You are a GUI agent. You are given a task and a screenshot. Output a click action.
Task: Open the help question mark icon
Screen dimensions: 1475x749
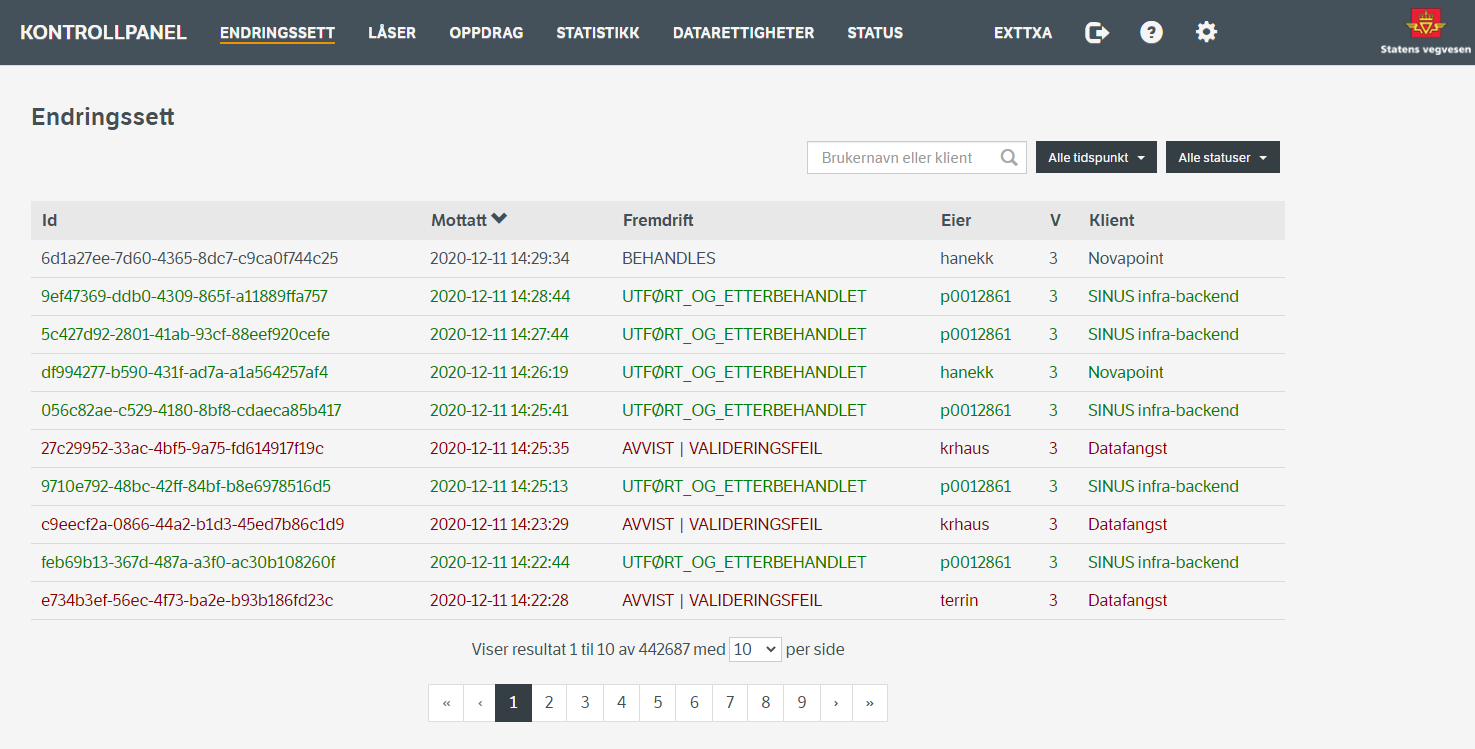click(1151, 33)
